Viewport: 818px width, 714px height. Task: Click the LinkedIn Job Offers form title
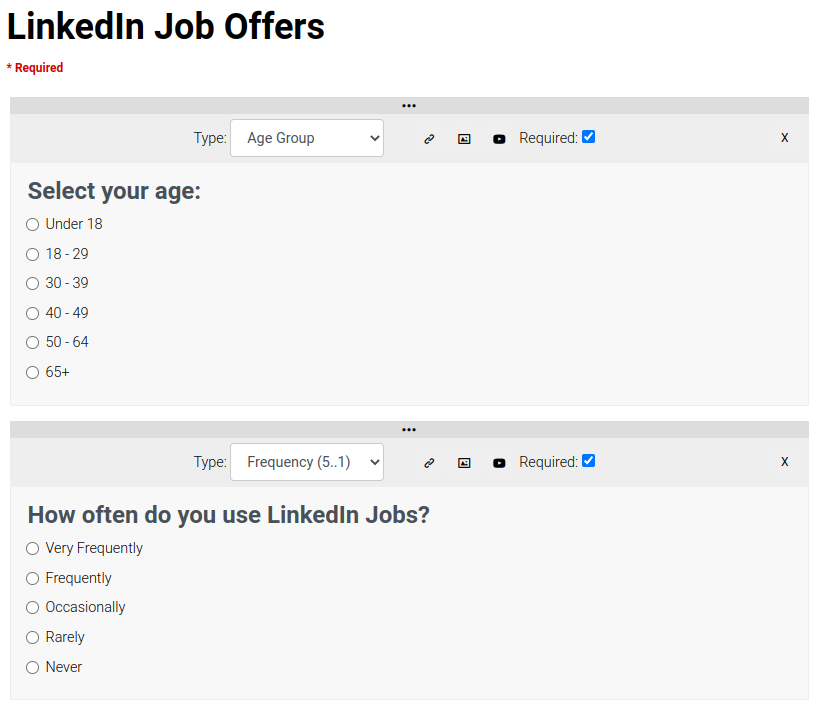tap(166, 27)
